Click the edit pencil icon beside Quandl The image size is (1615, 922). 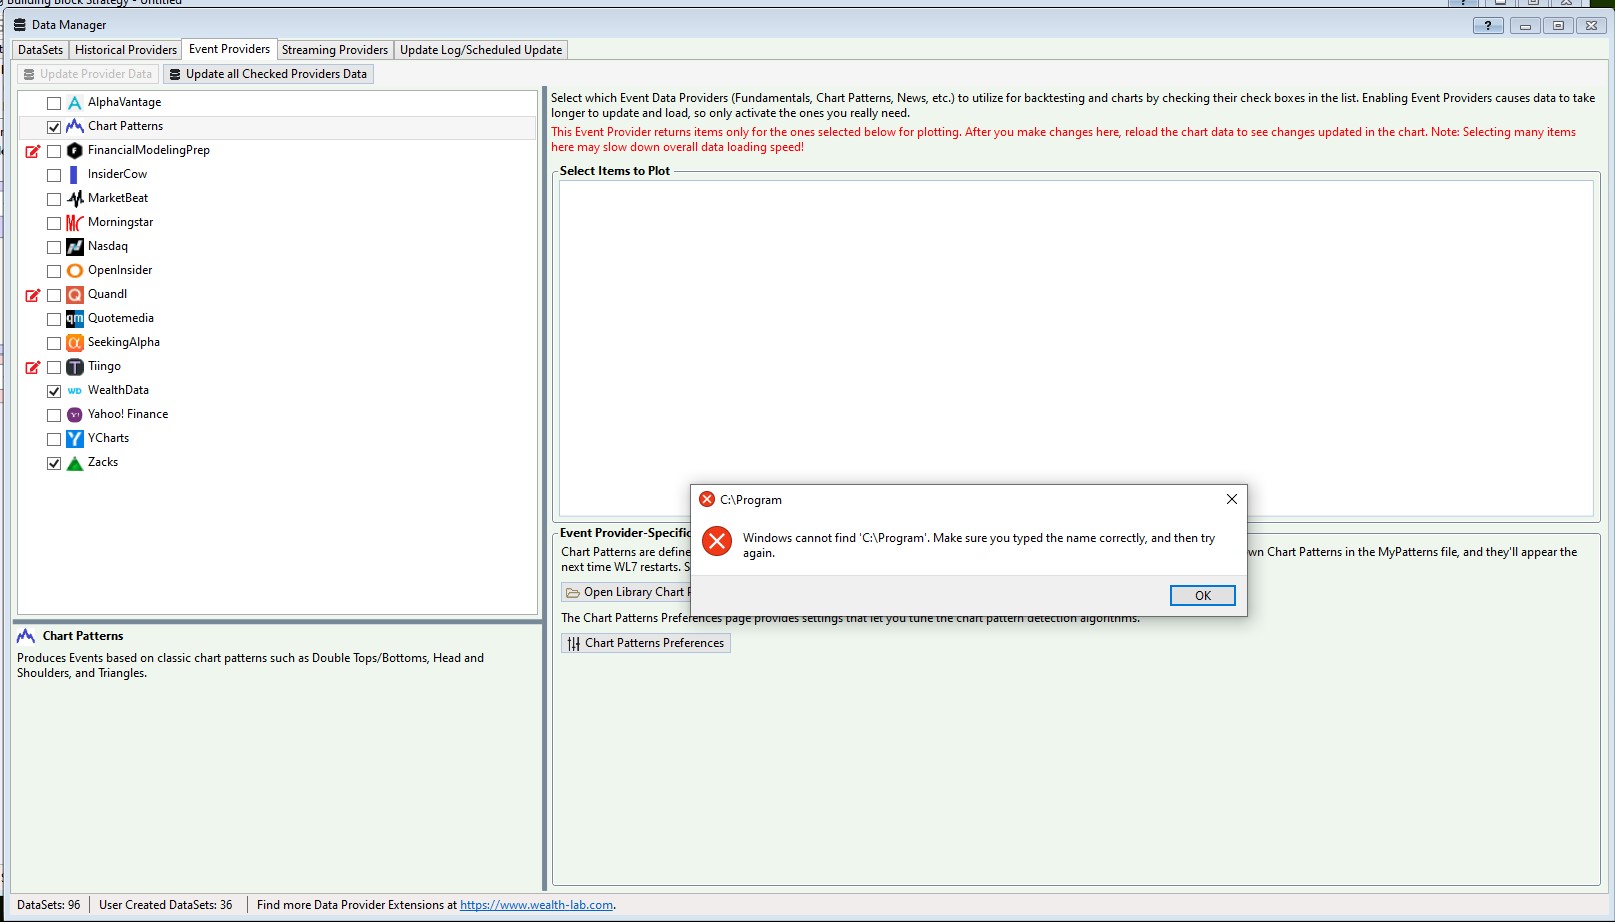tap(33, 295)
